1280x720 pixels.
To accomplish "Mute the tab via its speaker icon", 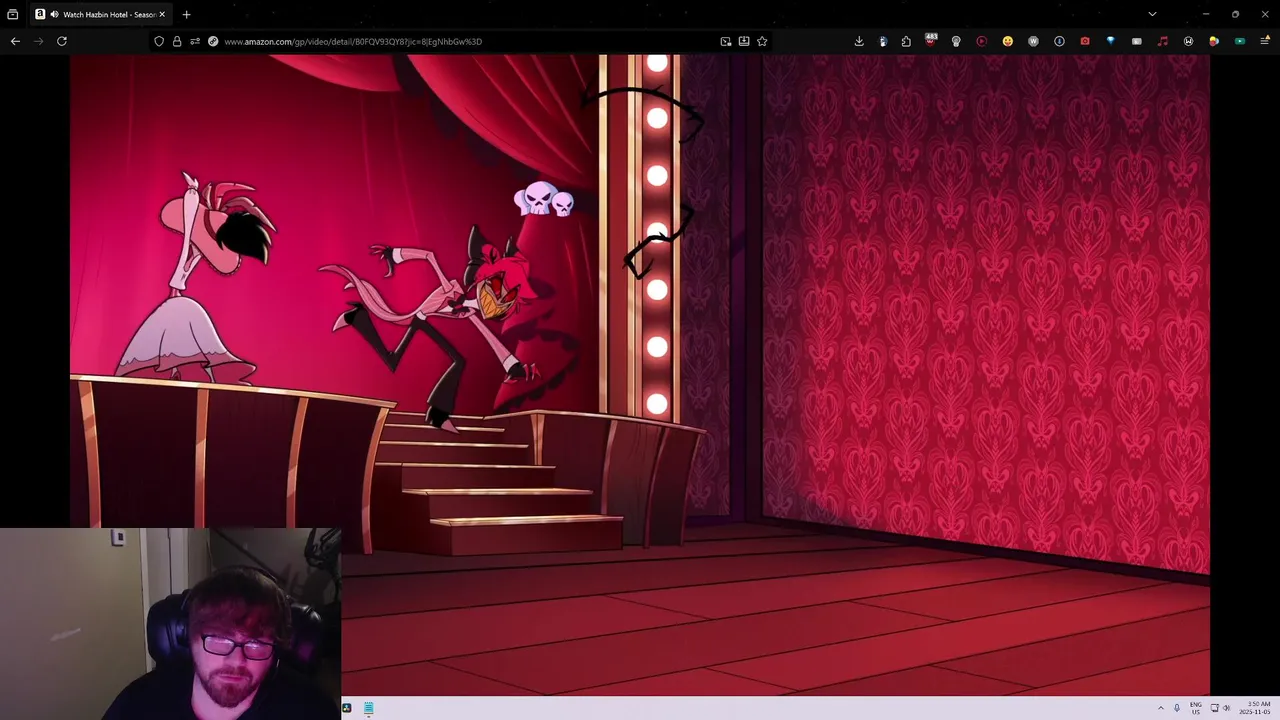I will (54, 14).
